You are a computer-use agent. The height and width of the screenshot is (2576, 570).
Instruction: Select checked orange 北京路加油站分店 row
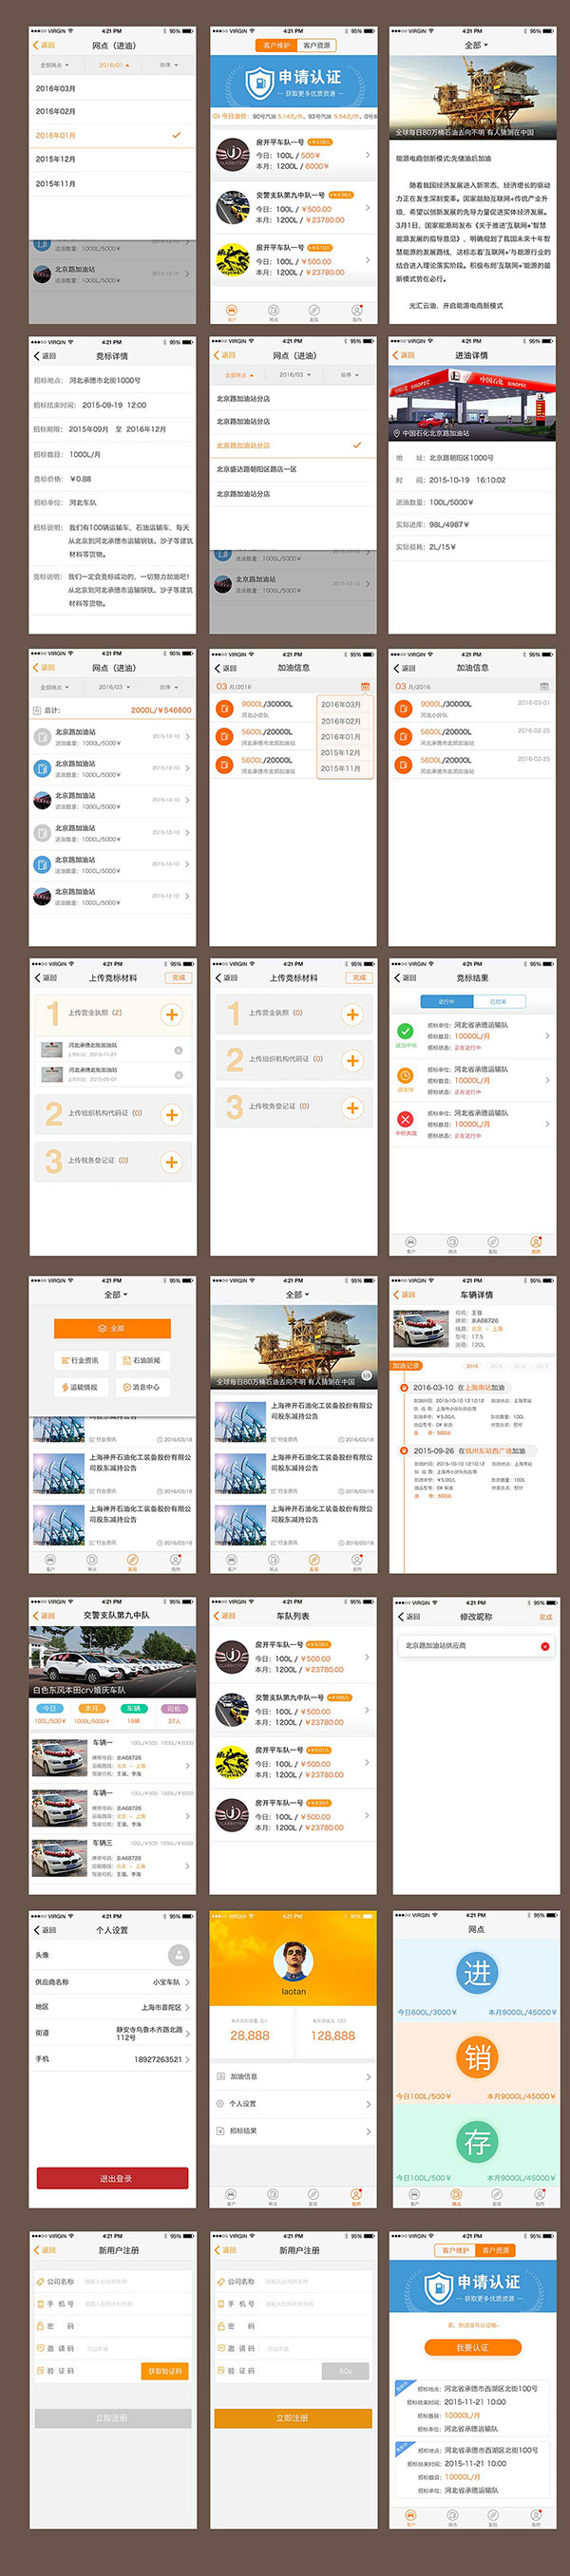point(293,445)
